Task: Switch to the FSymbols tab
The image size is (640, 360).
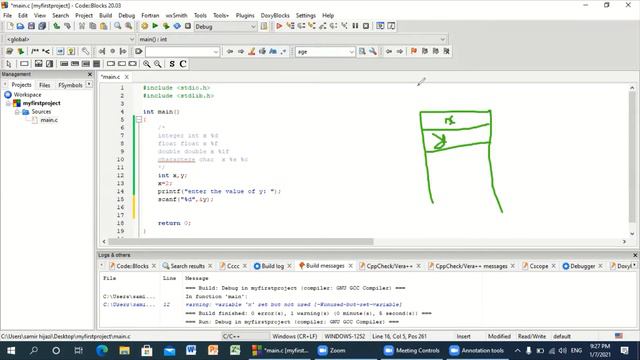Action: click(x=70, y=85)
